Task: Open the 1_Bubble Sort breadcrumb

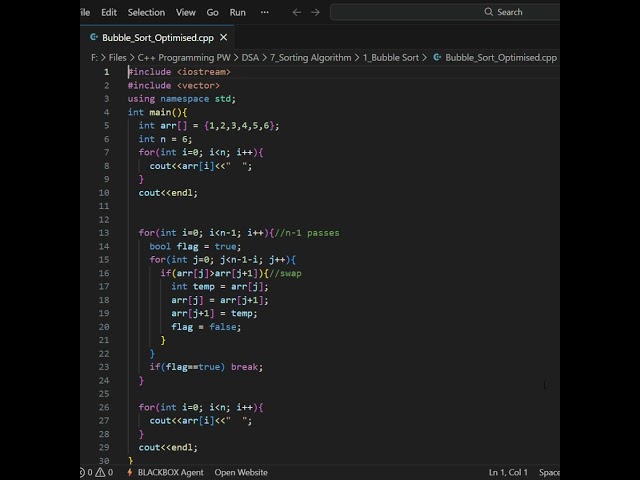Action: [x=391, y=58]
